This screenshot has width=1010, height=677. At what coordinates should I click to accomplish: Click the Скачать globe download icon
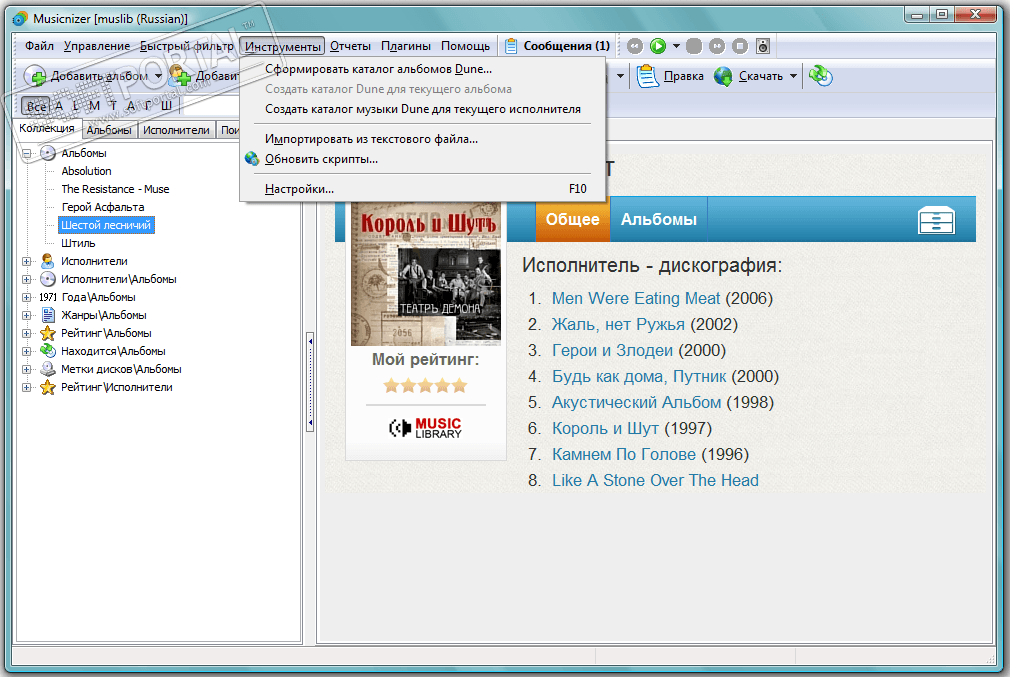[723, 76]
